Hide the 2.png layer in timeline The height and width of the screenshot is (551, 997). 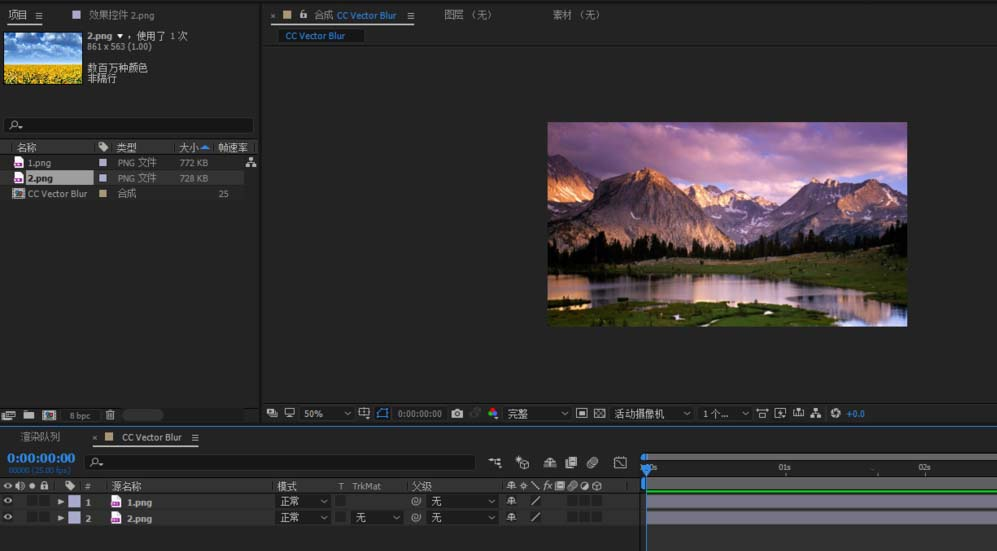coord(8,518)
